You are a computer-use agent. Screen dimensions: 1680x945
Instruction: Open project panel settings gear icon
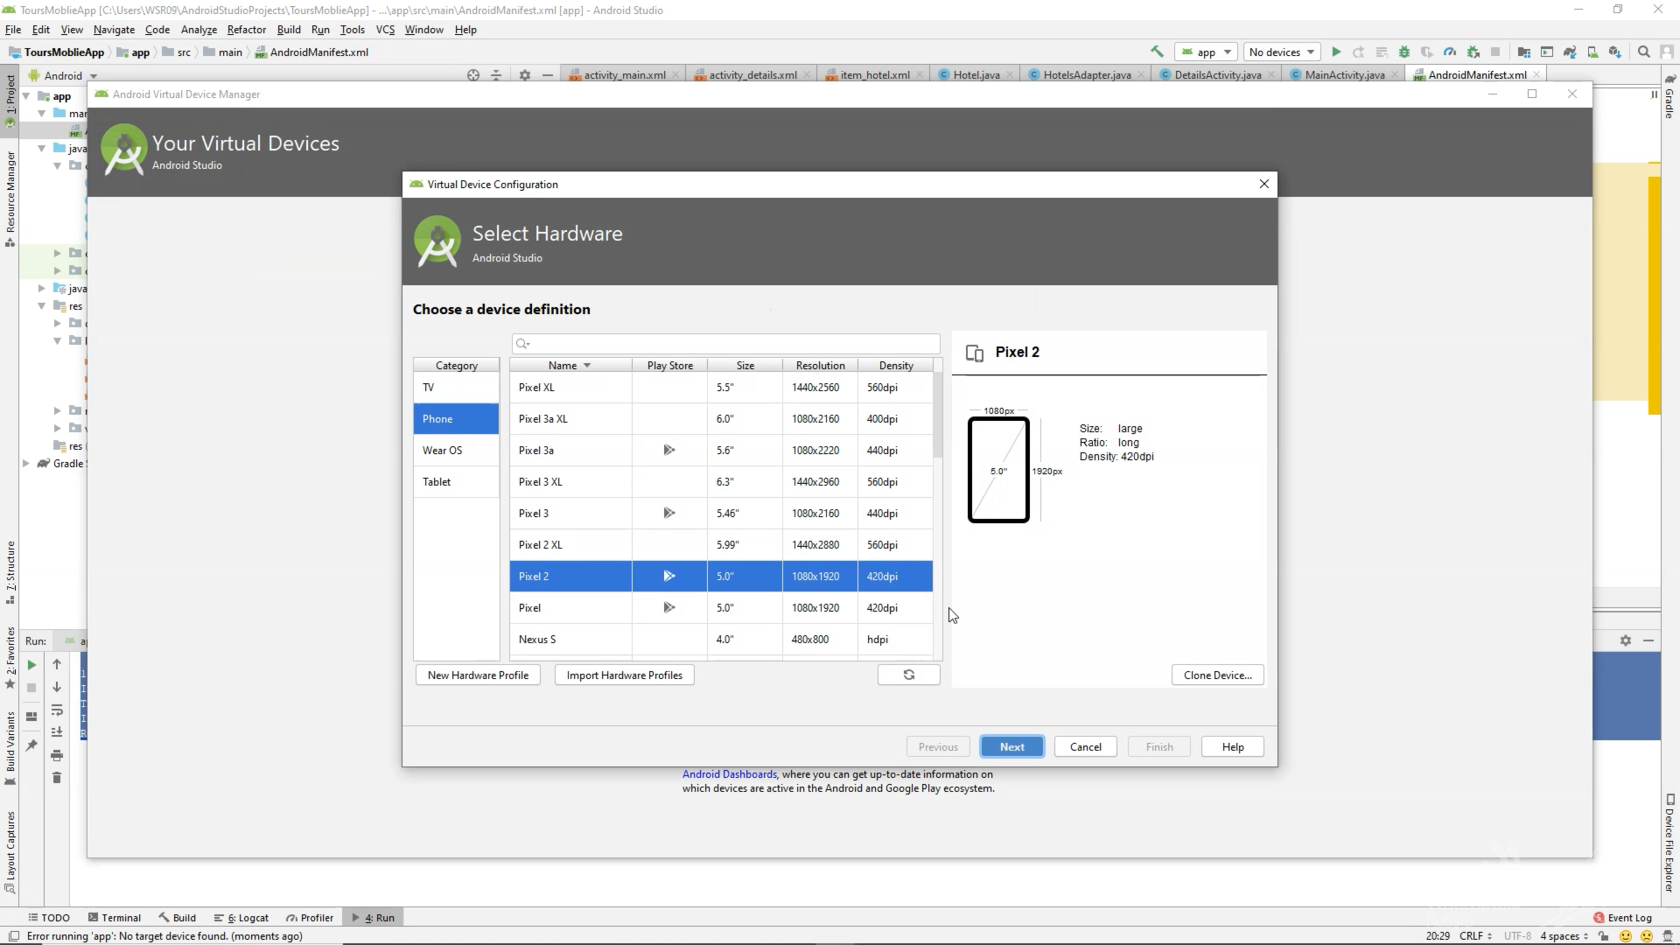point(525,75)
